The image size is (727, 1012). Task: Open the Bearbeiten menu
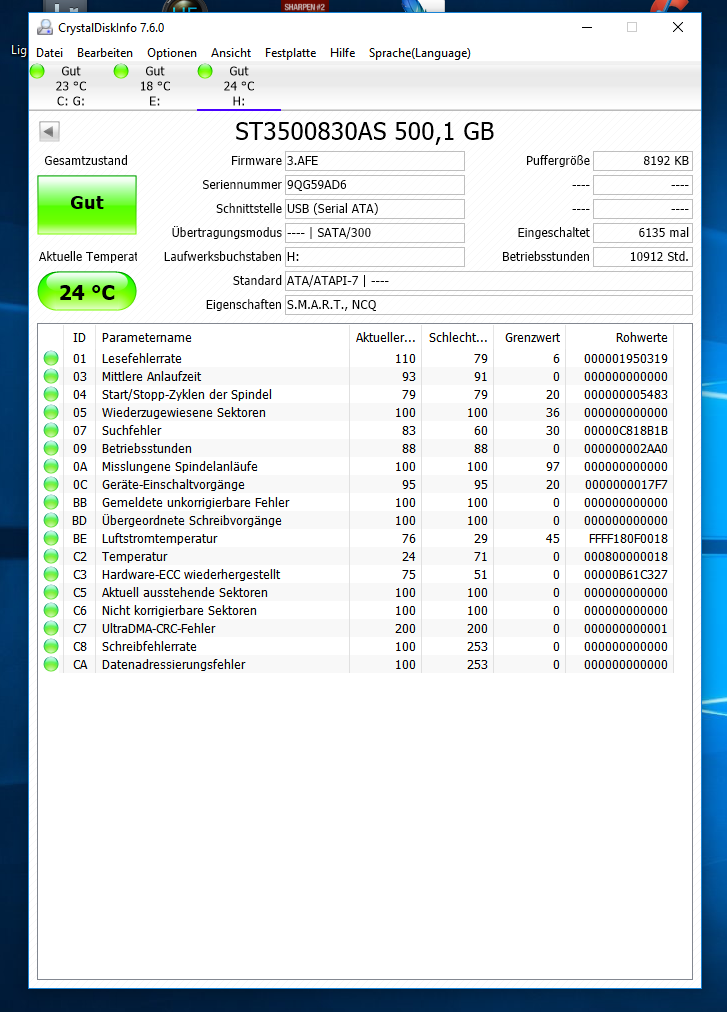pos(105,53)
